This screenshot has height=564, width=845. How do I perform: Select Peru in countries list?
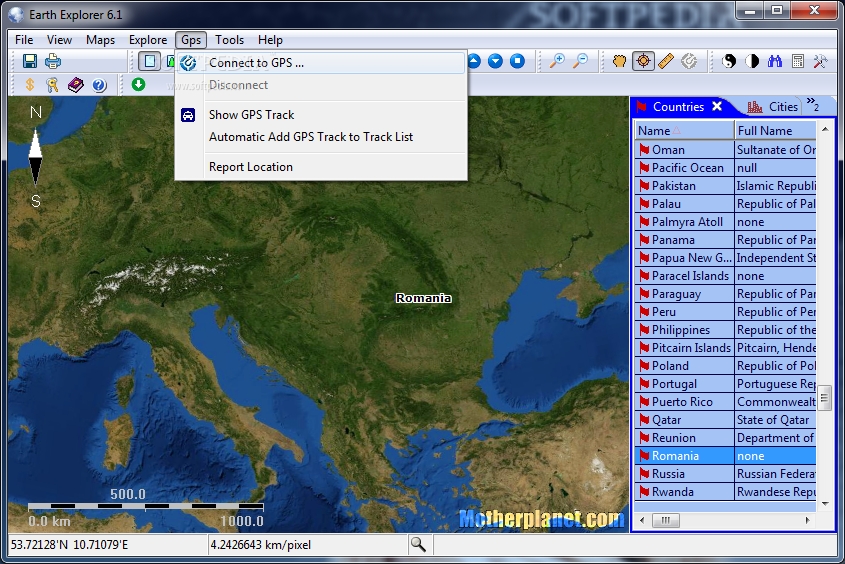(725, 312)
